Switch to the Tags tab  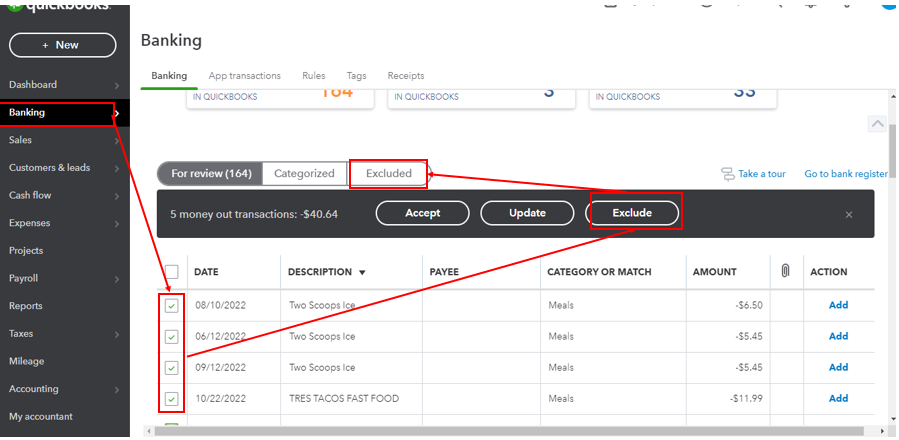point(356,76)
